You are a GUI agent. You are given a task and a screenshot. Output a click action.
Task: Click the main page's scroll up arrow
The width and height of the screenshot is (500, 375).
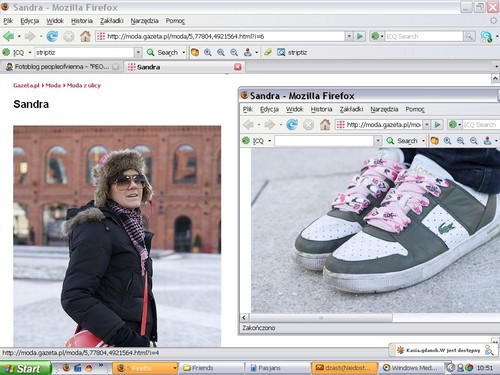[495, 78]
